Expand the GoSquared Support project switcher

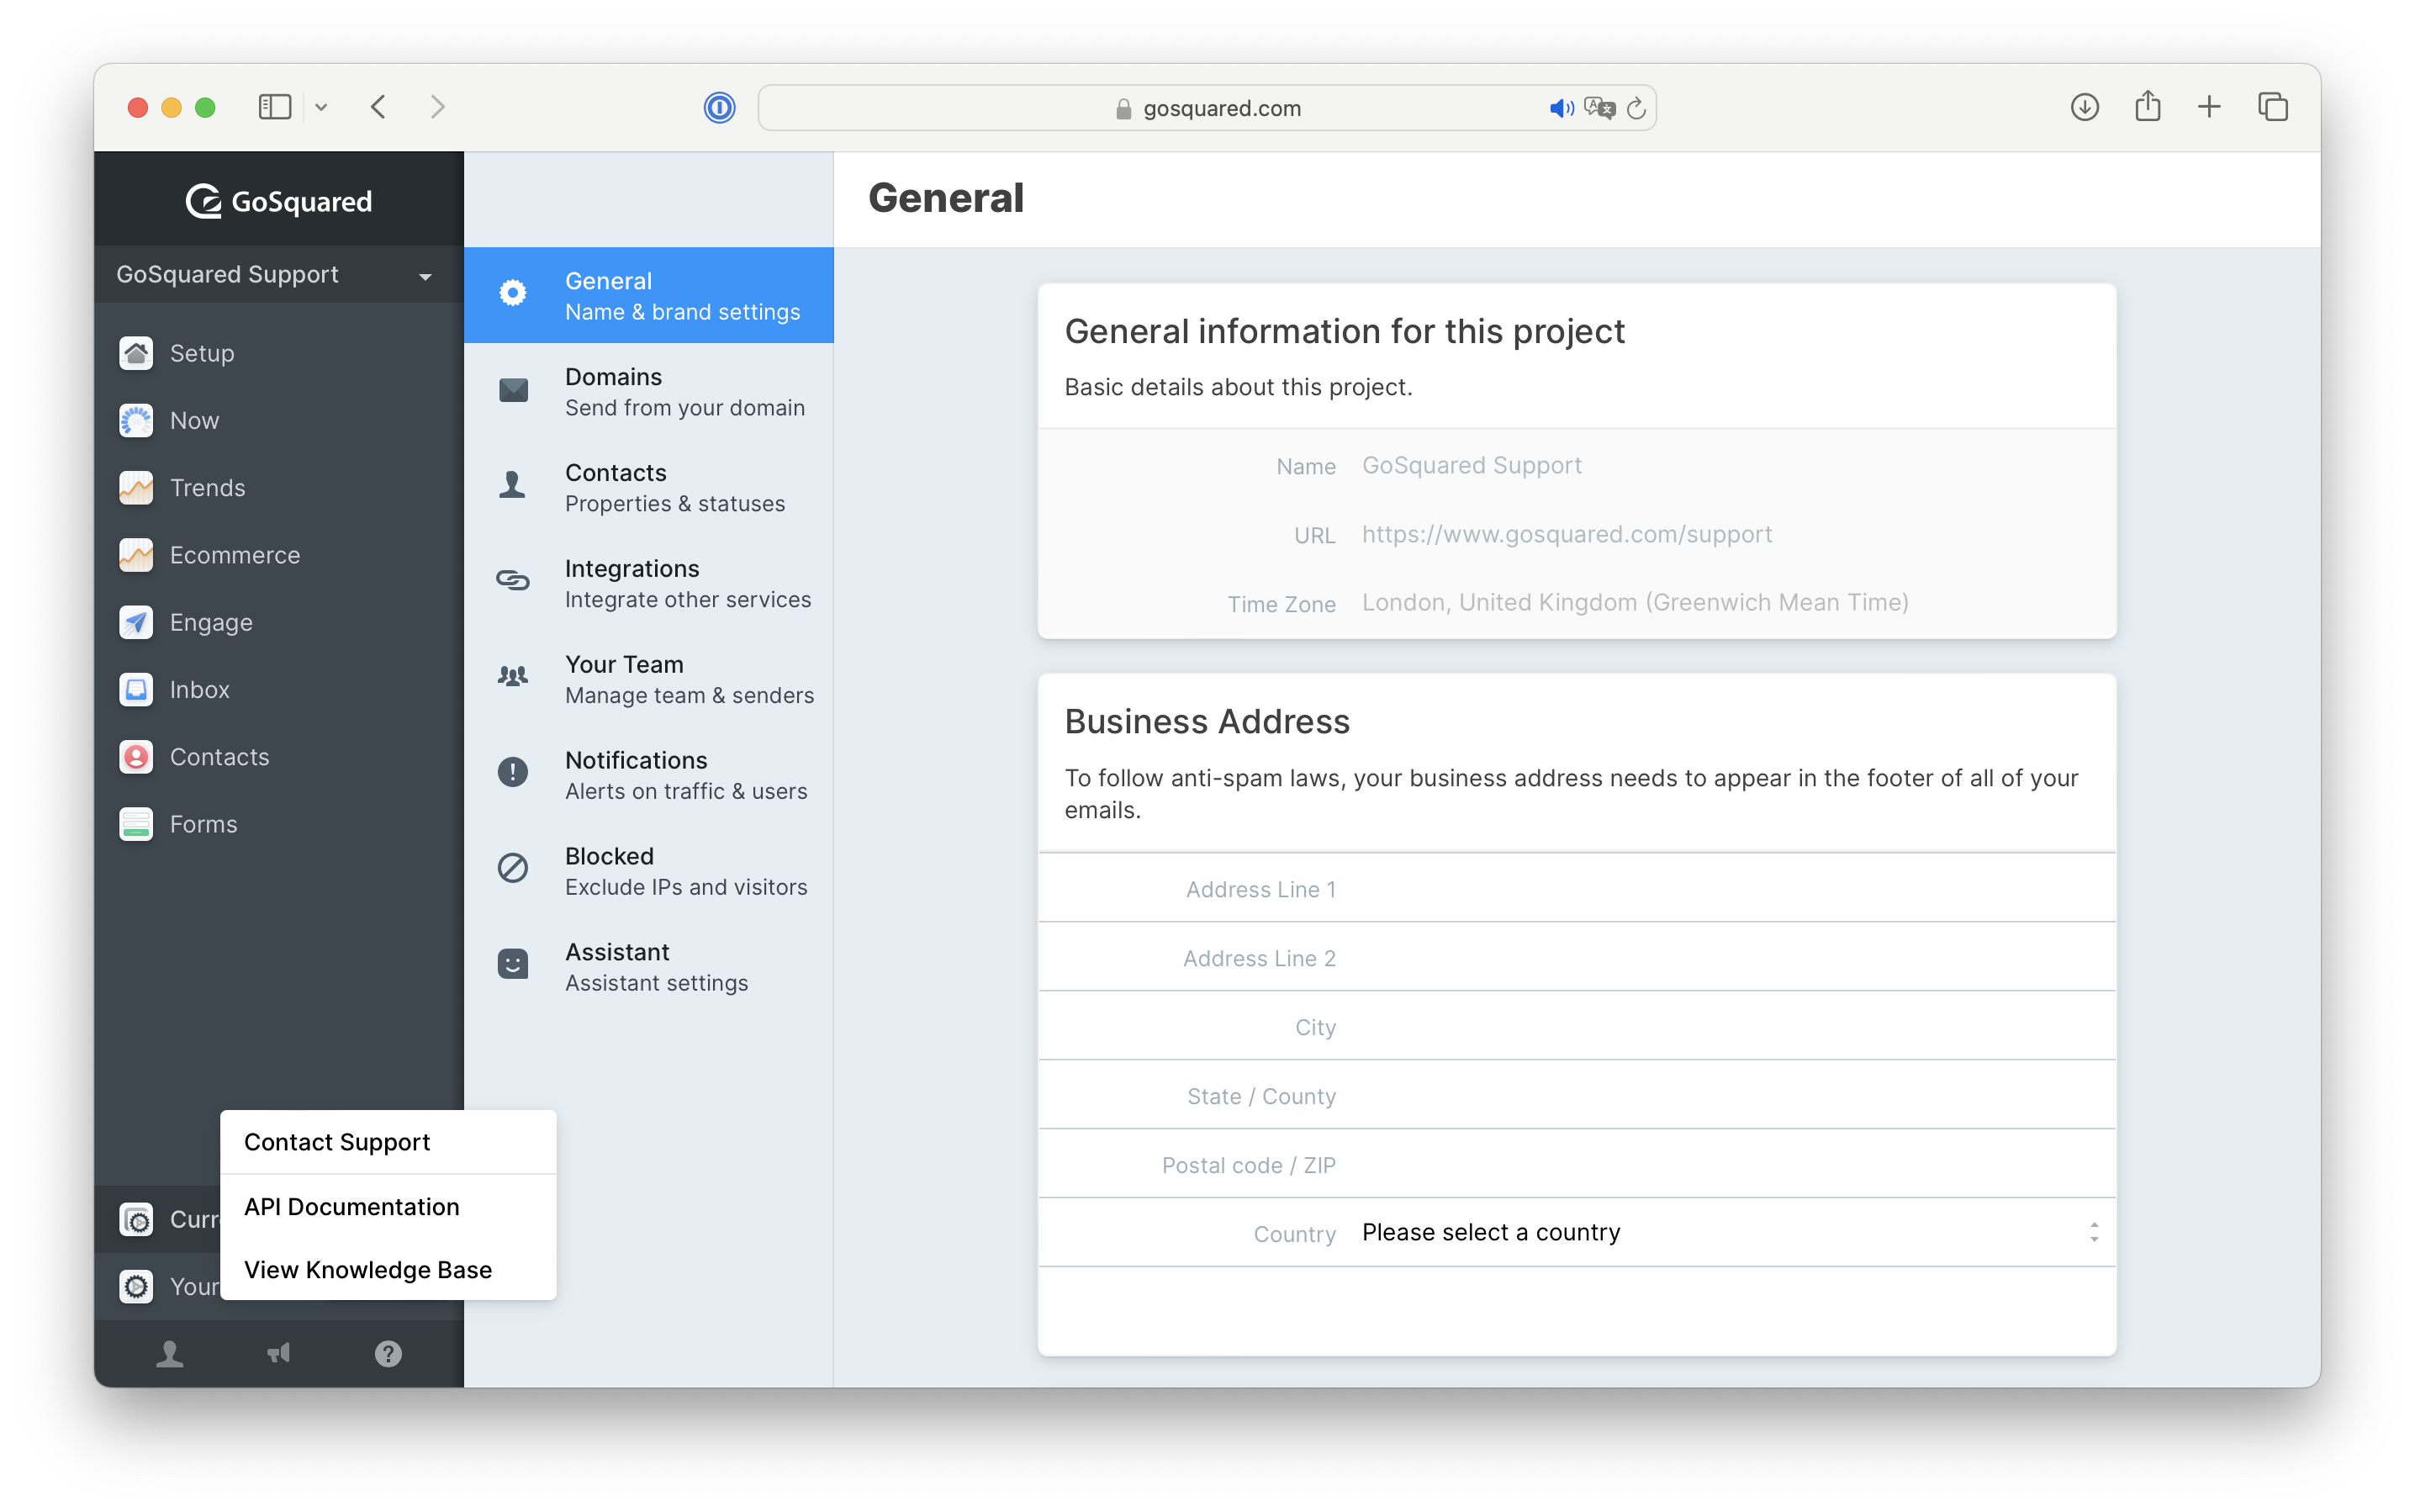[279, 274]
